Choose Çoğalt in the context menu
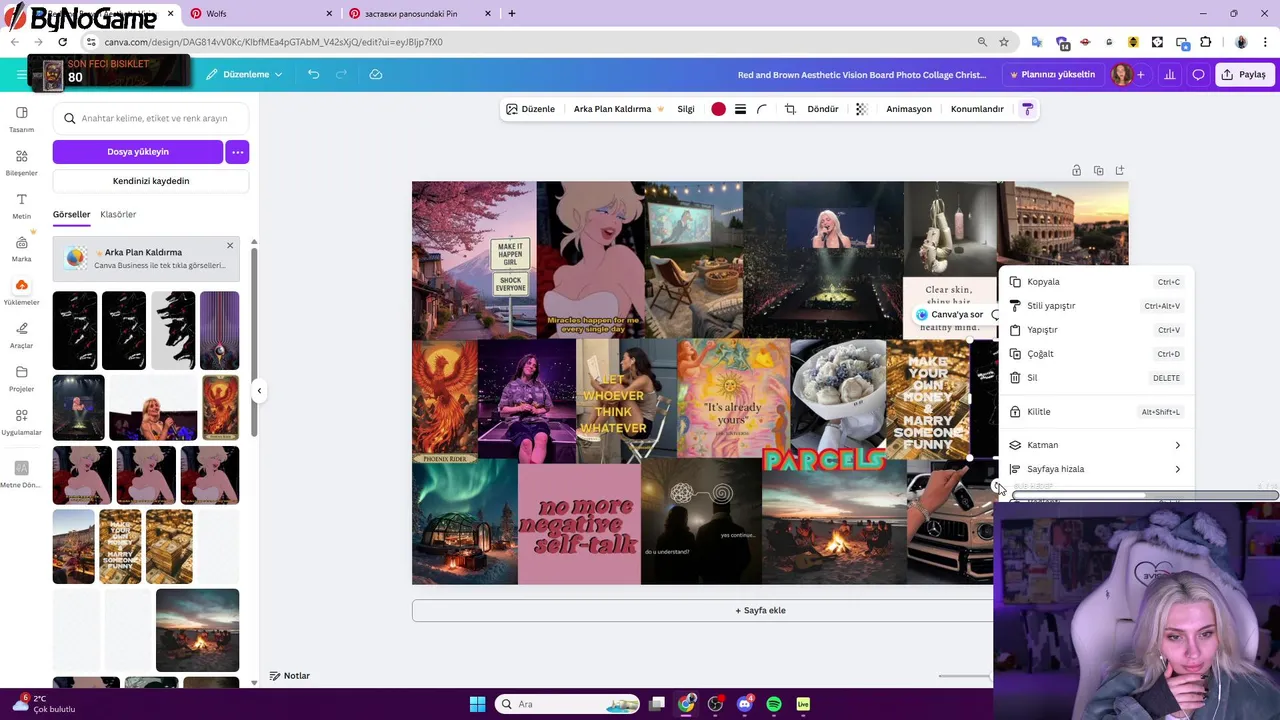1280x720 pixels. point(1096,354)
